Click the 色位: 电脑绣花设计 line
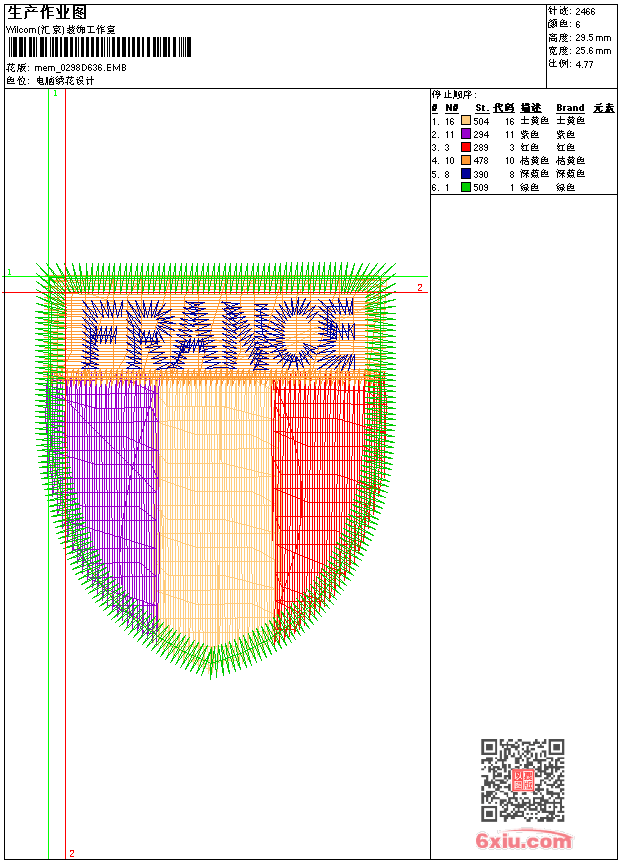Screen dimensions: 620x860 pos(50,81)
